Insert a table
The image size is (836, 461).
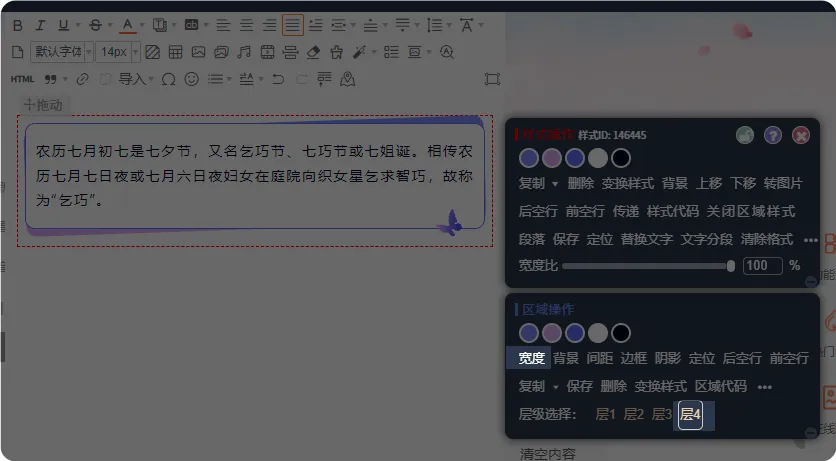[175, 52]
